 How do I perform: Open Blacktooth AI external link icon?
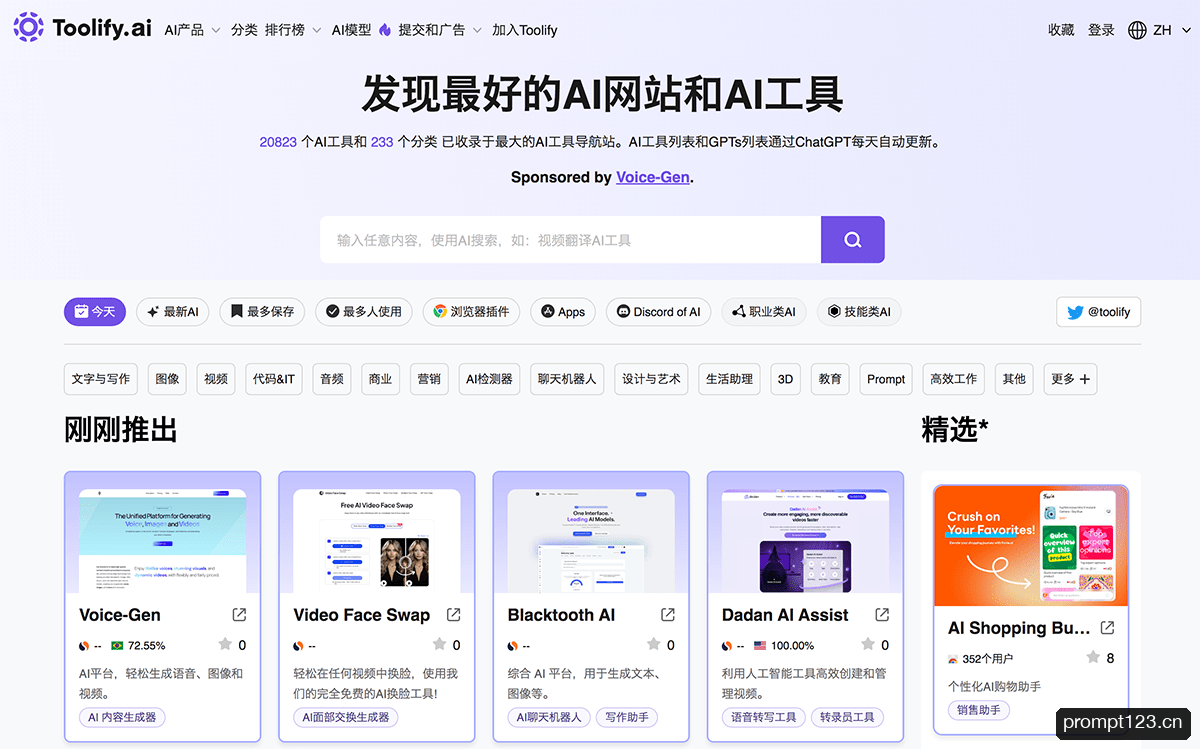click(x=668, y=614)
